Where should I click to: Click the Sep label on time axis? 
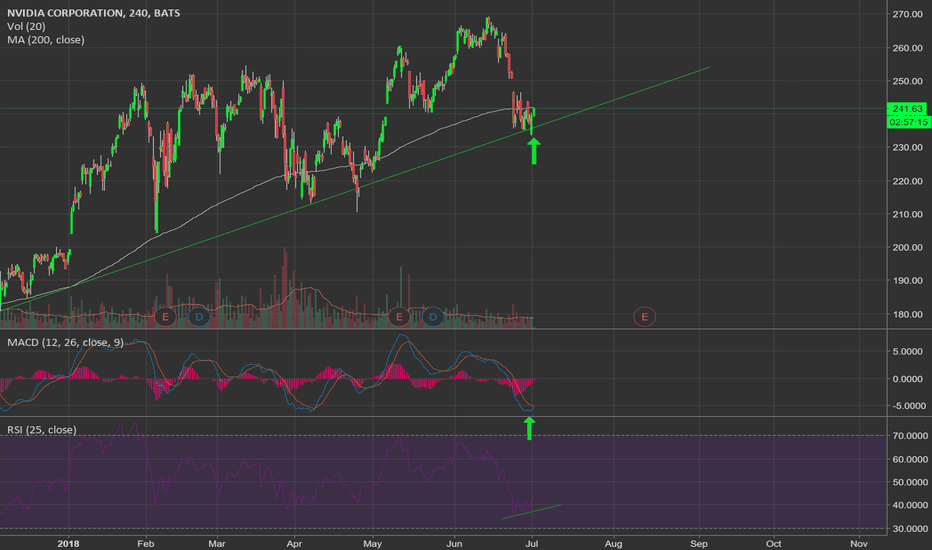[699, 543]
